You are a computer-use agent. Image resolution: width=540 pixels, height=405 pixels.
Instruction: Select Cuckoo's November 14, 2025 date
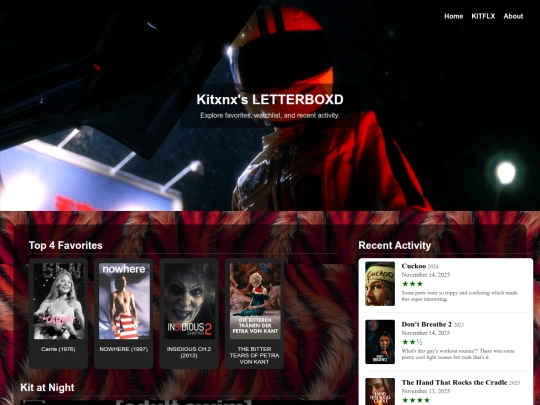(x=426, y=275)
